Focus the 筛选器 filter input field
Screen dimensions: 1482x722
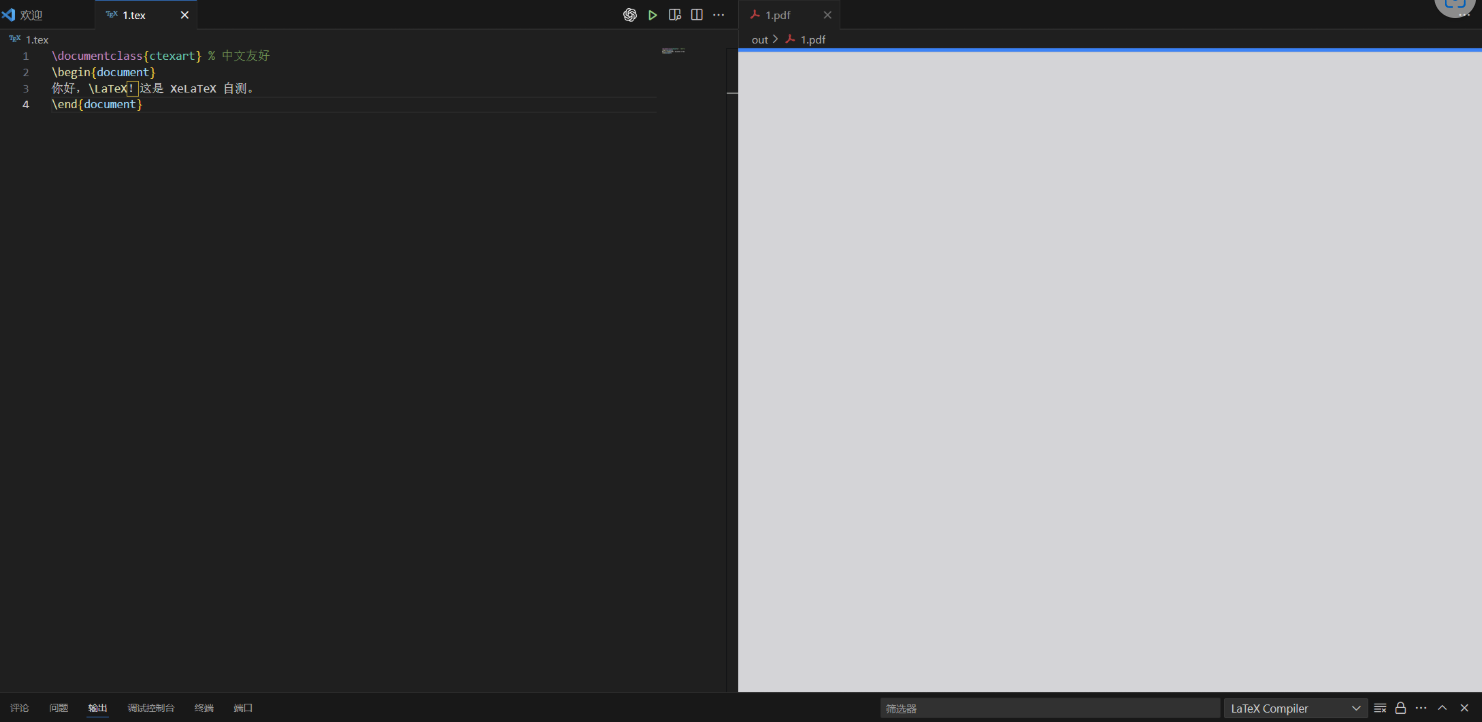pyautogui.click(x=1050, y=708)
